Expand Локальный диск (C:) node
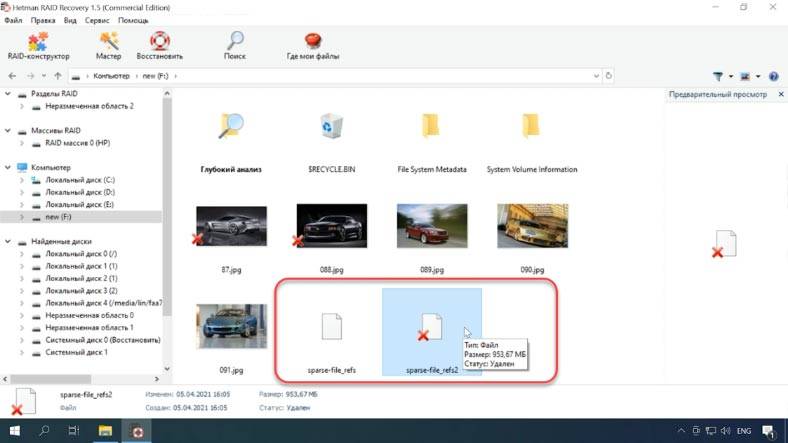This screenshot has height=443, width=788. pyautogui.click(x=22, y=180)
